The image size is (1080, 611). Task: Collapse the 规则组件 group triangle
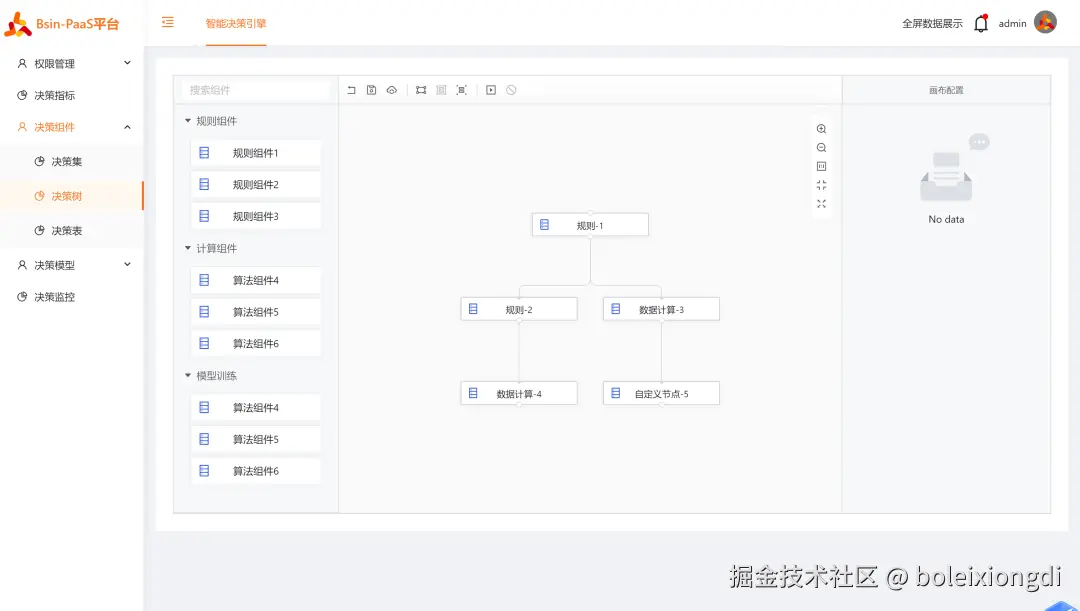tap(187, 121)
